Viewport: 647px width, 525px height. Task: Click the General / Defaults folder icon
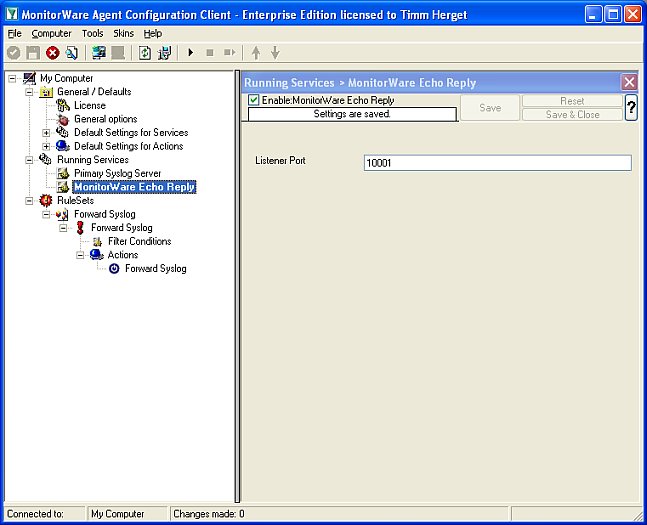tap(46, 92)
